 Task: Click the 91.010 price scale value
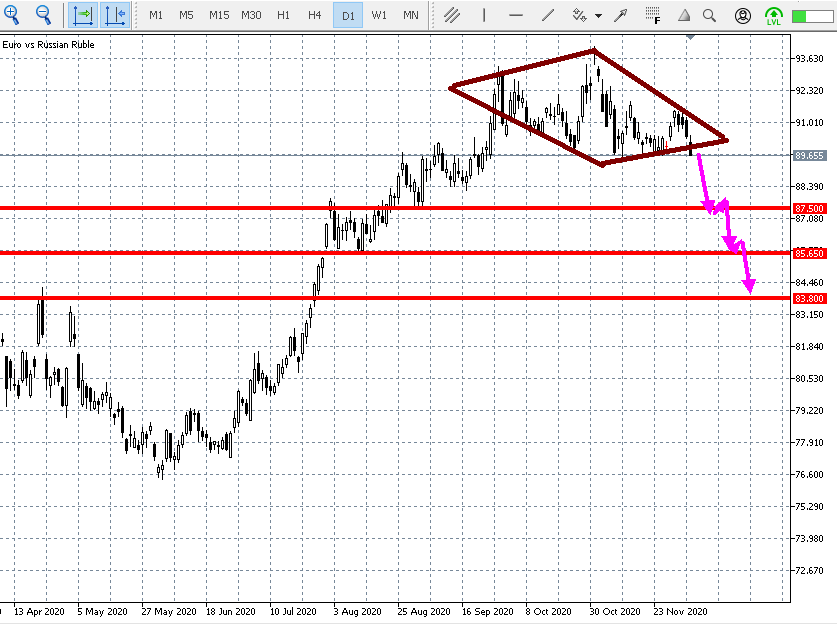coord(809,123)
